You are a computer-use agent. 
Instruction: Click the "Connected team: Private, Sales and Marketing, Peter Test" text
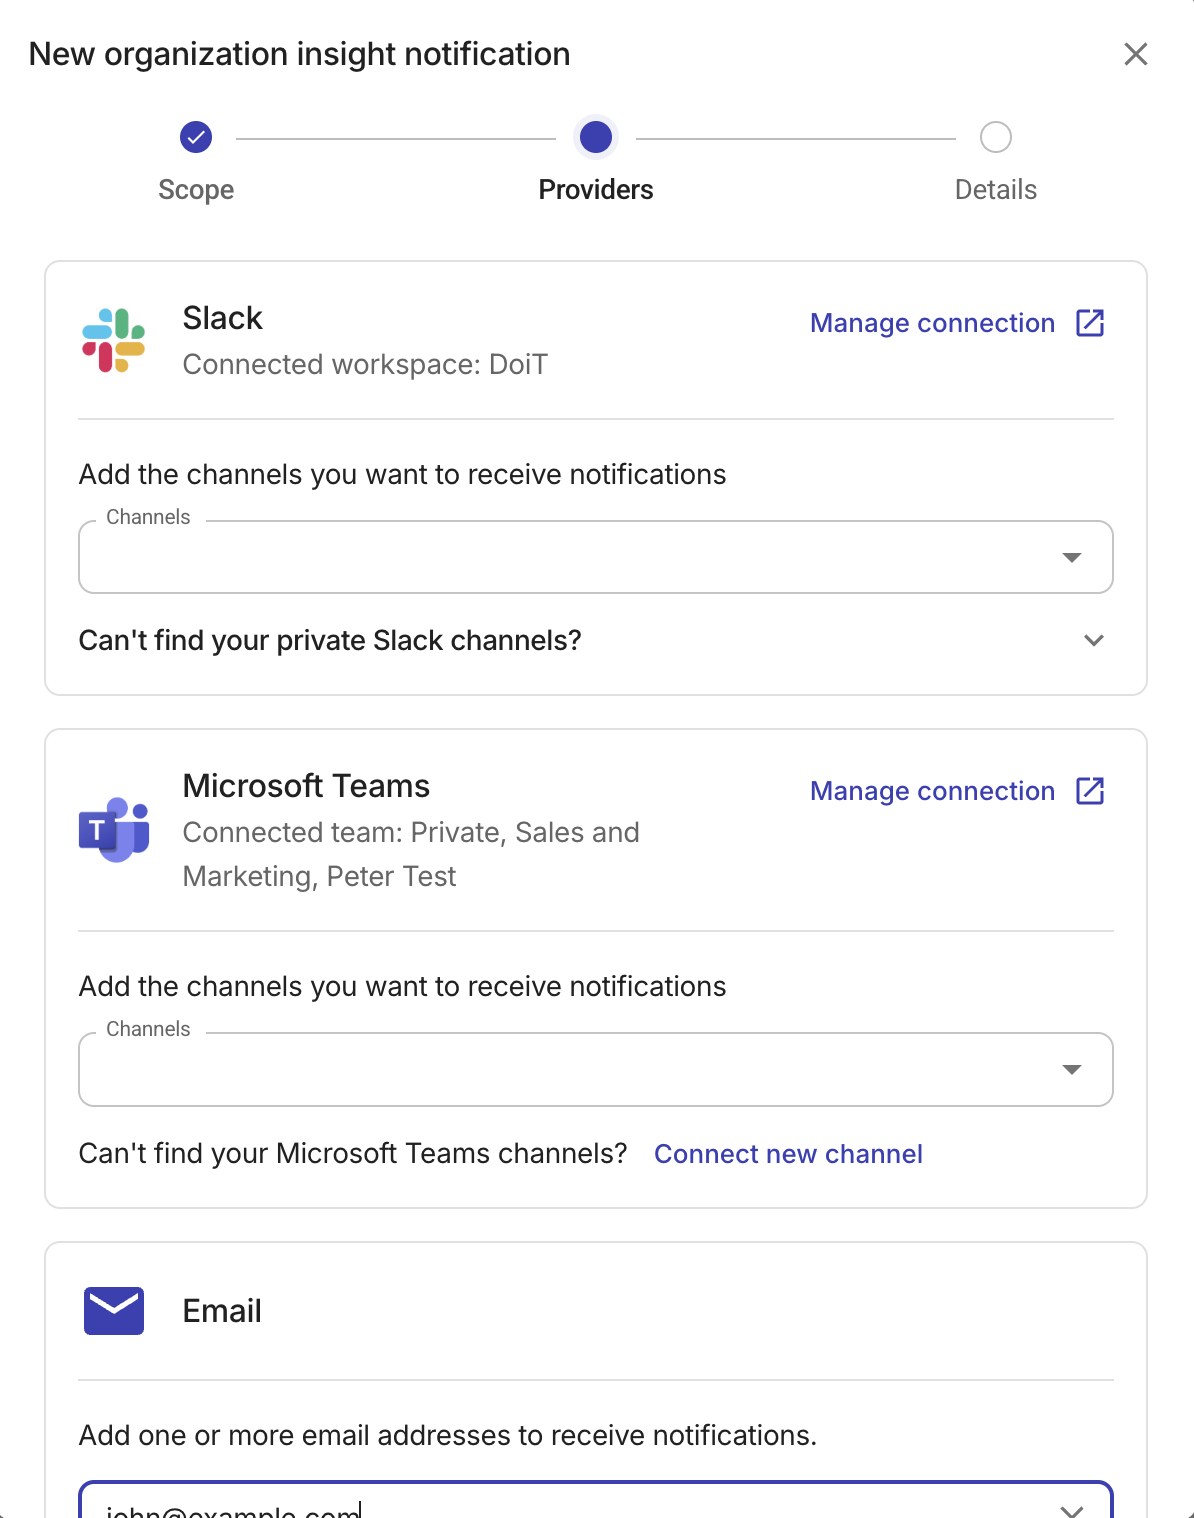point(411,854)
